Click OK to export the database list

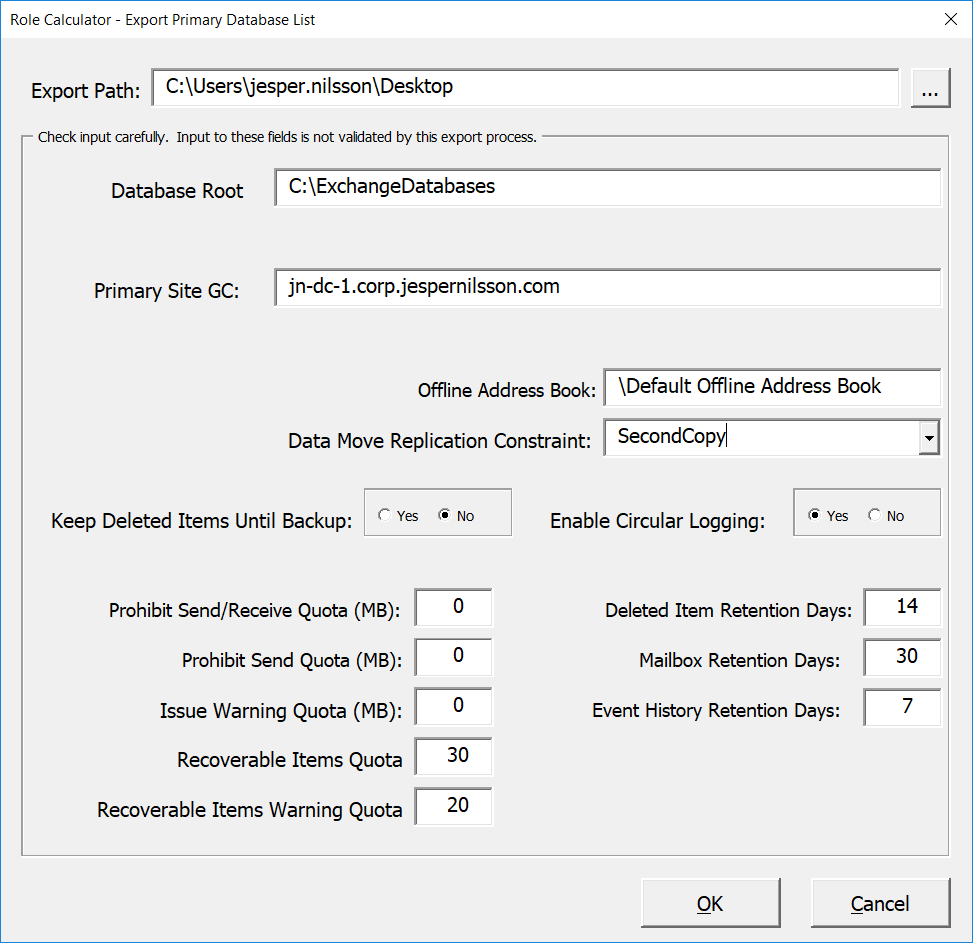(x=710, y=903)
